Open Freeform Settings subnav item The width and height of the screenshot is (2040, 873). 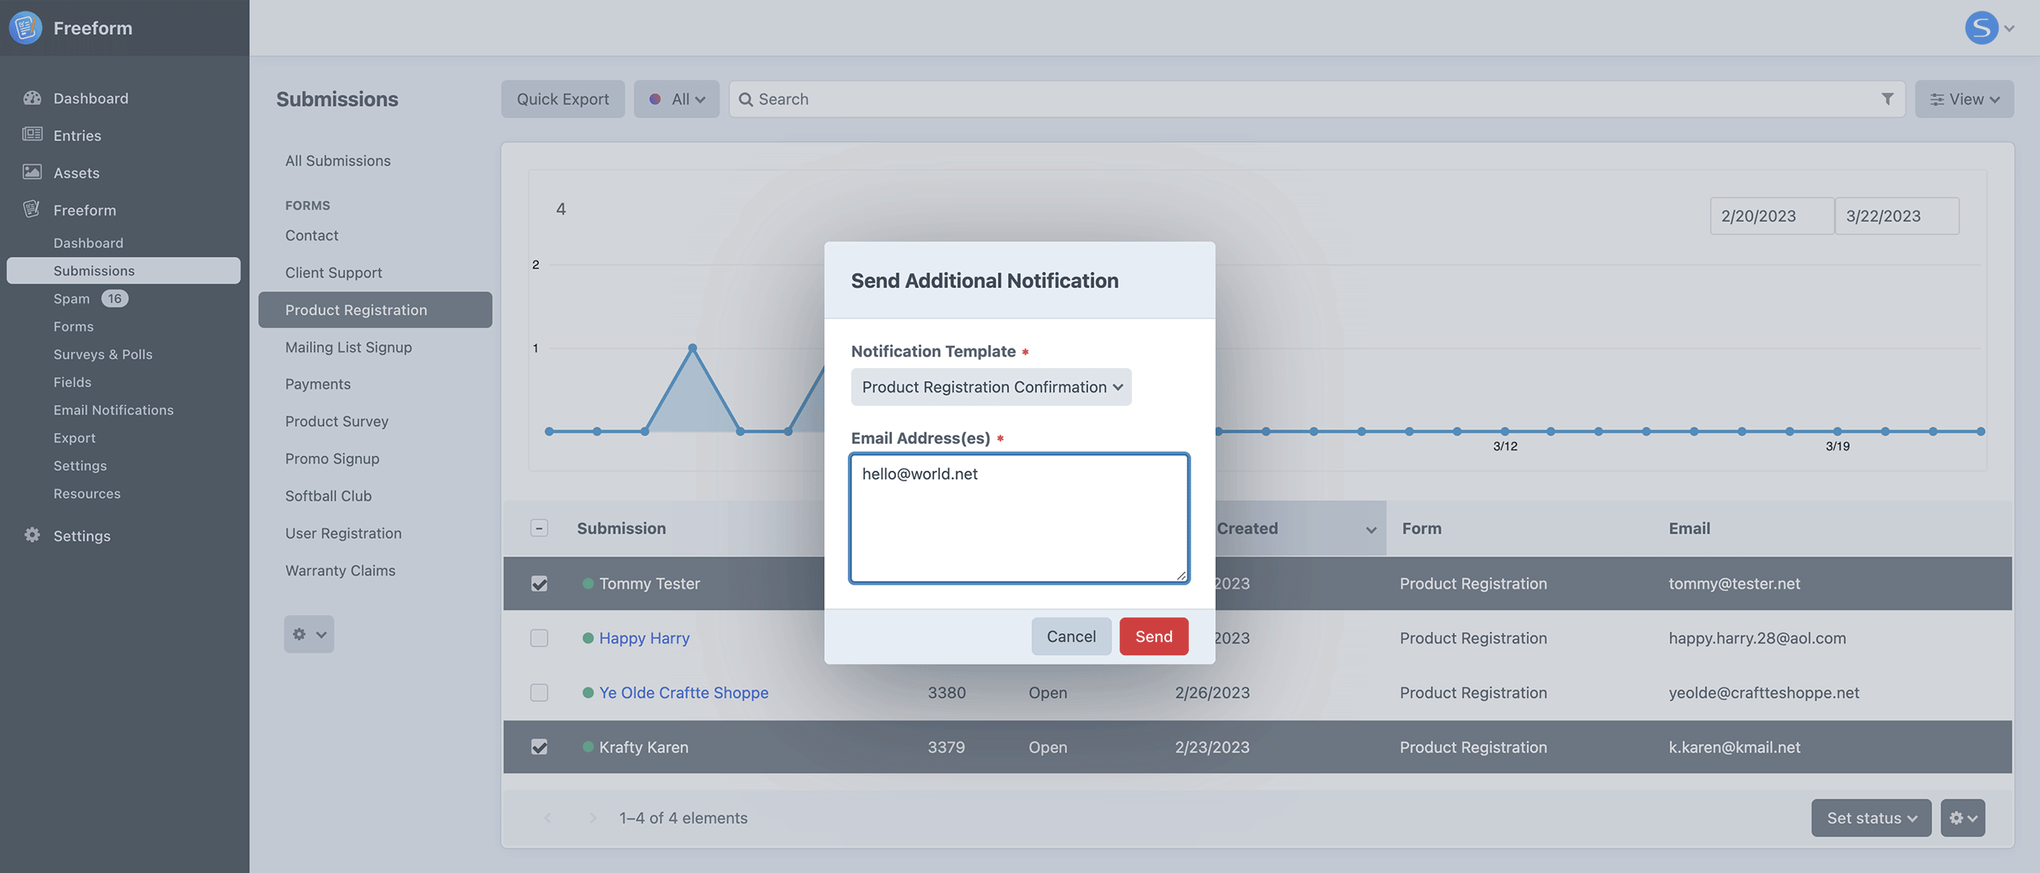[80, 466]
